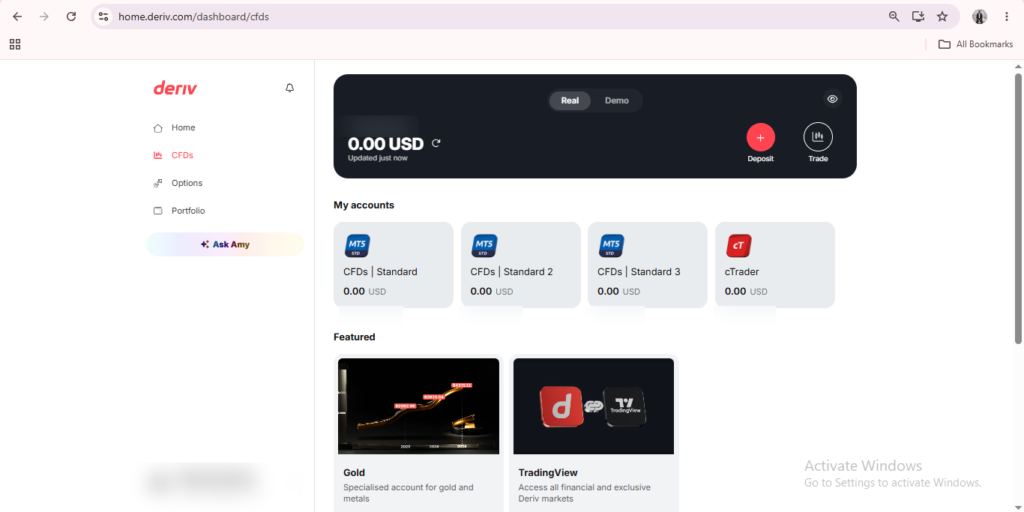This screenshot has width=1024, height=512.
Task: Click MT5 icon on CFDs | Standard 2 card
Action: tap(484, 246)
